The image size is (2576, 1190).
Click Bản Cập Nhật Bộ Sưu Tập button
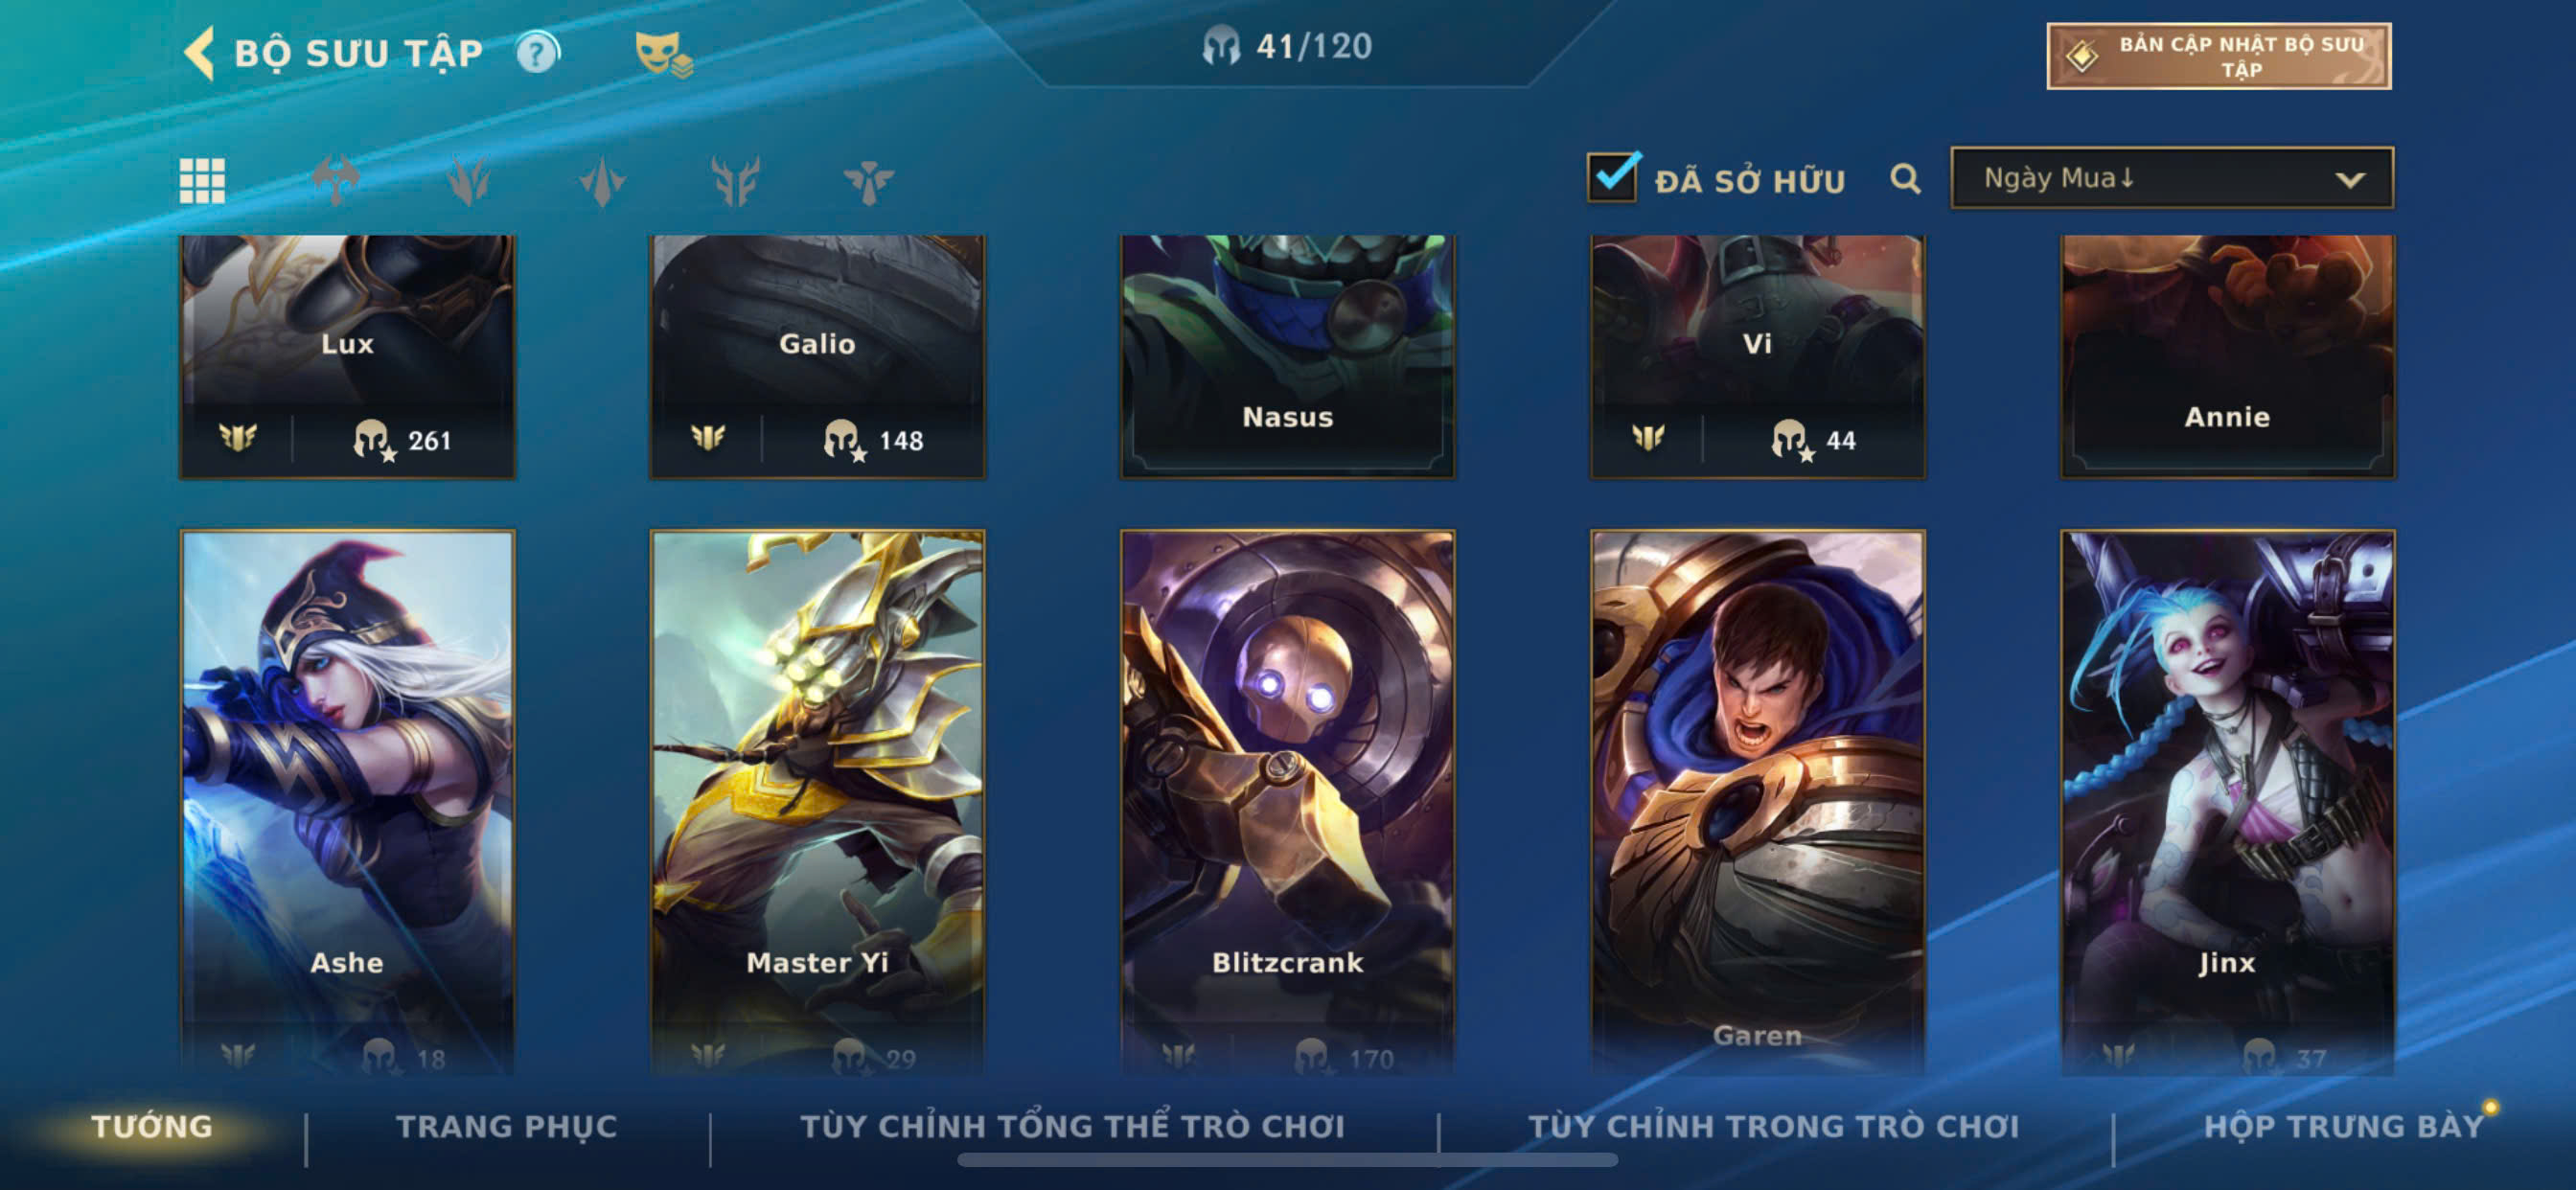pos(2218,56)
